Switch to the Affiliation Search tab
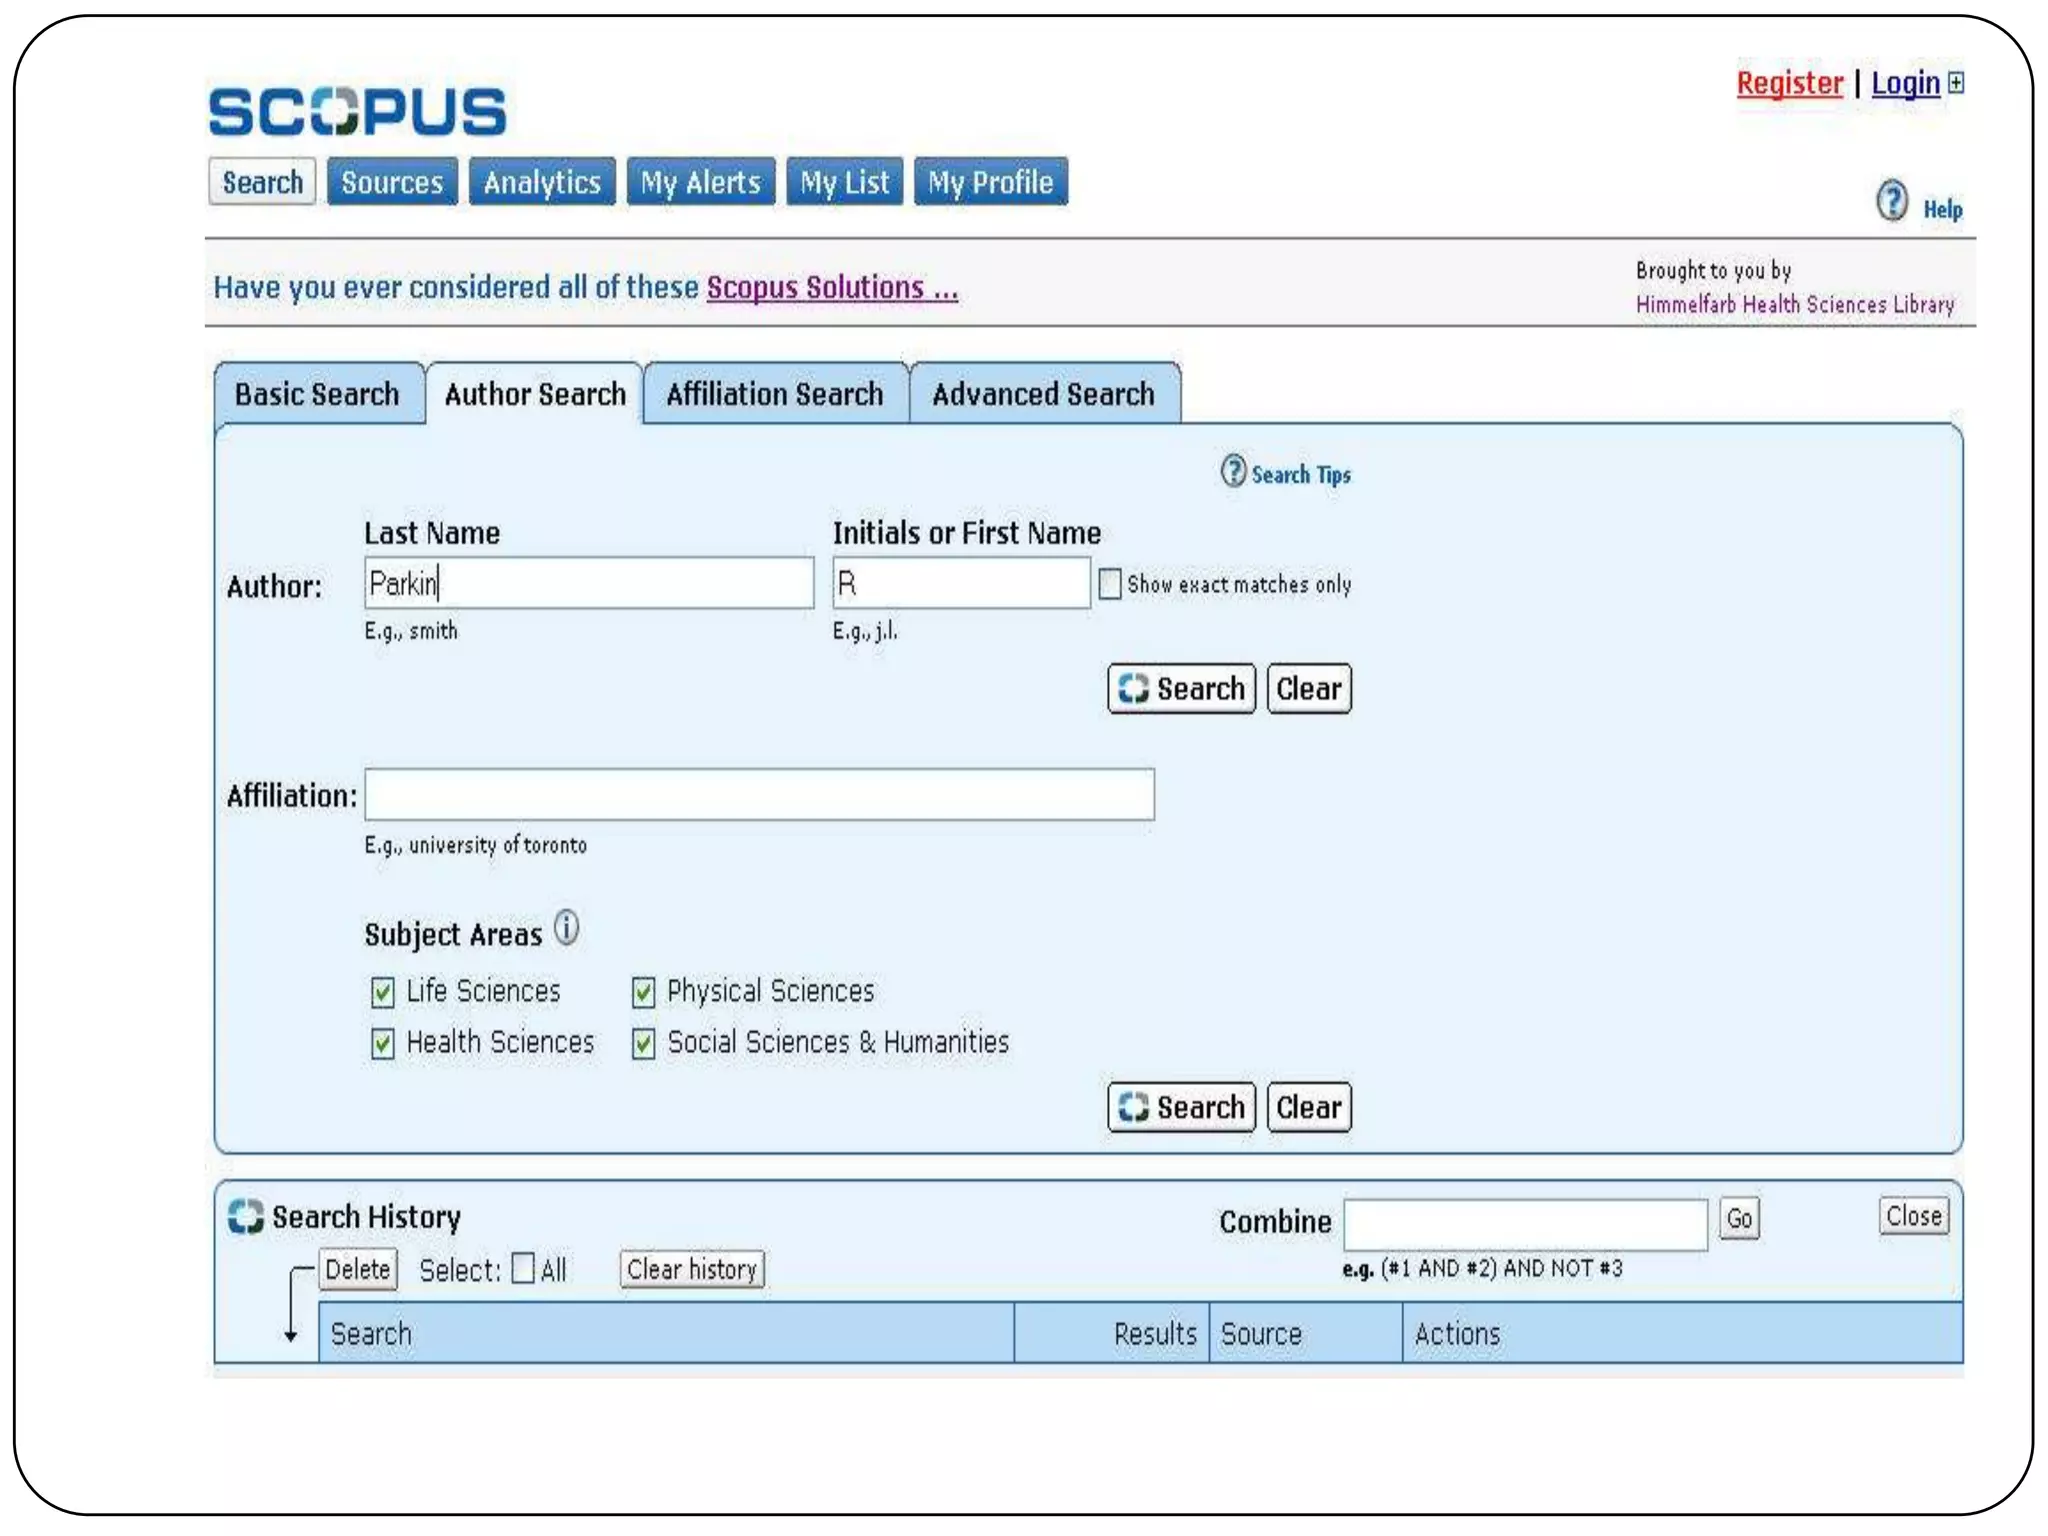Image resolution: width=2048 pixels, height=1536 pixels. coord(775,394)
